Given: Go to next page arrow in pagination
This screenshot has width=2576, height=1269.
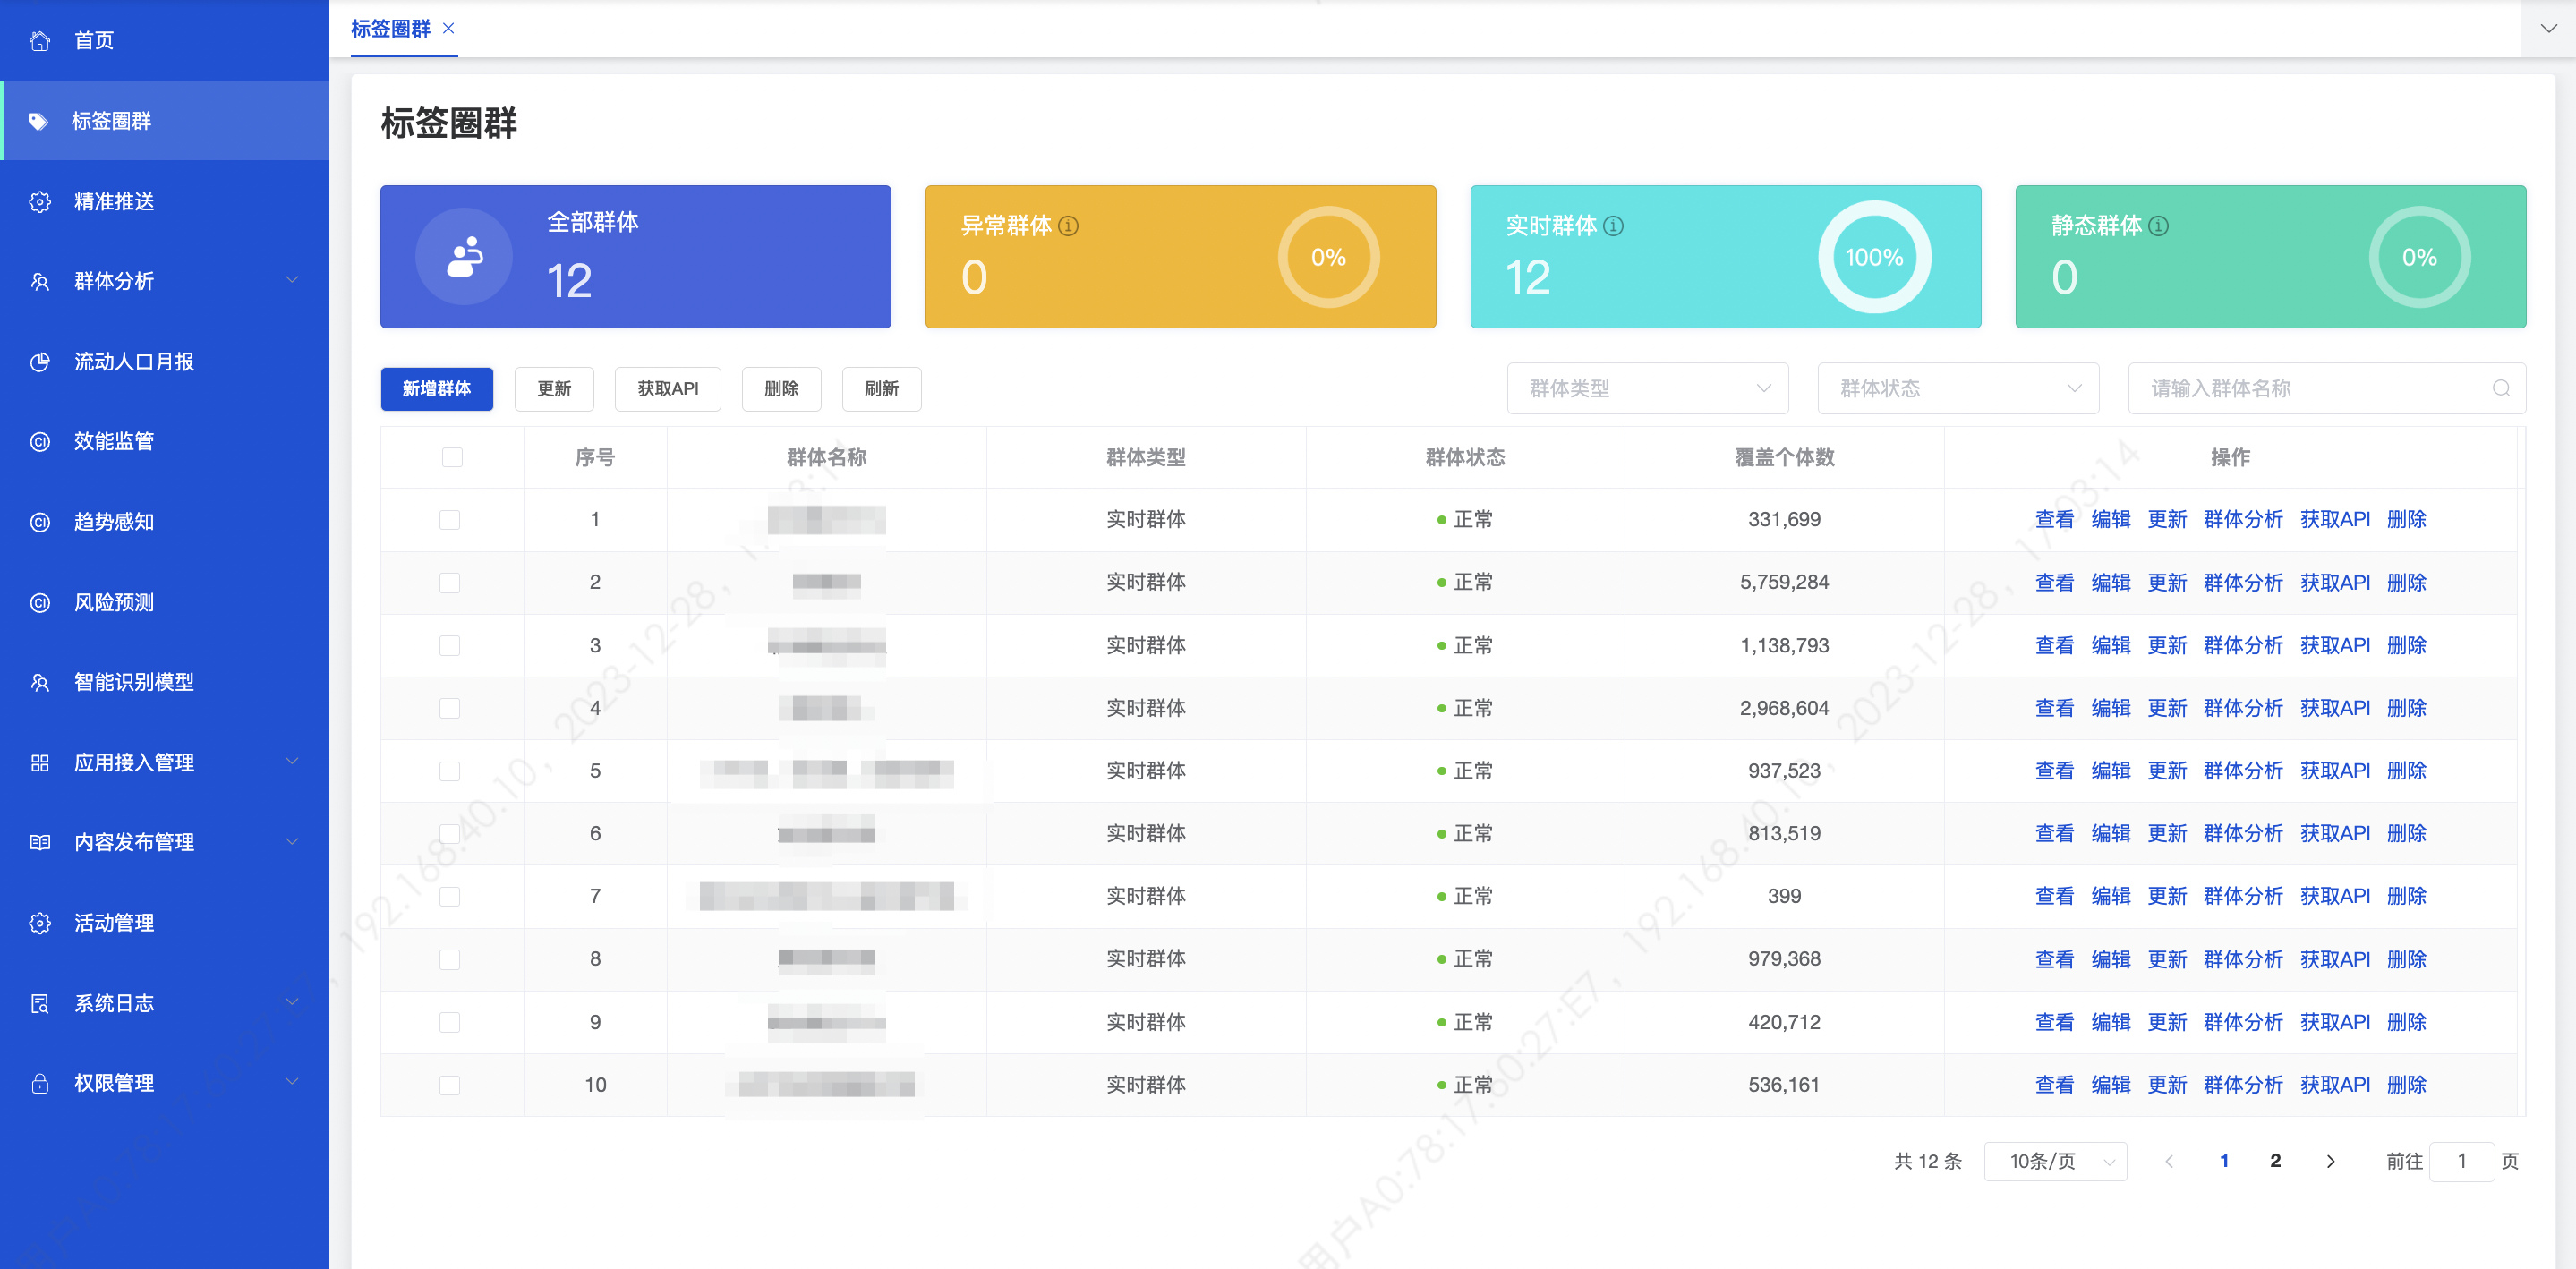Looking at the screenshot, I should pyautogui.click(x=2330, y=1161).
